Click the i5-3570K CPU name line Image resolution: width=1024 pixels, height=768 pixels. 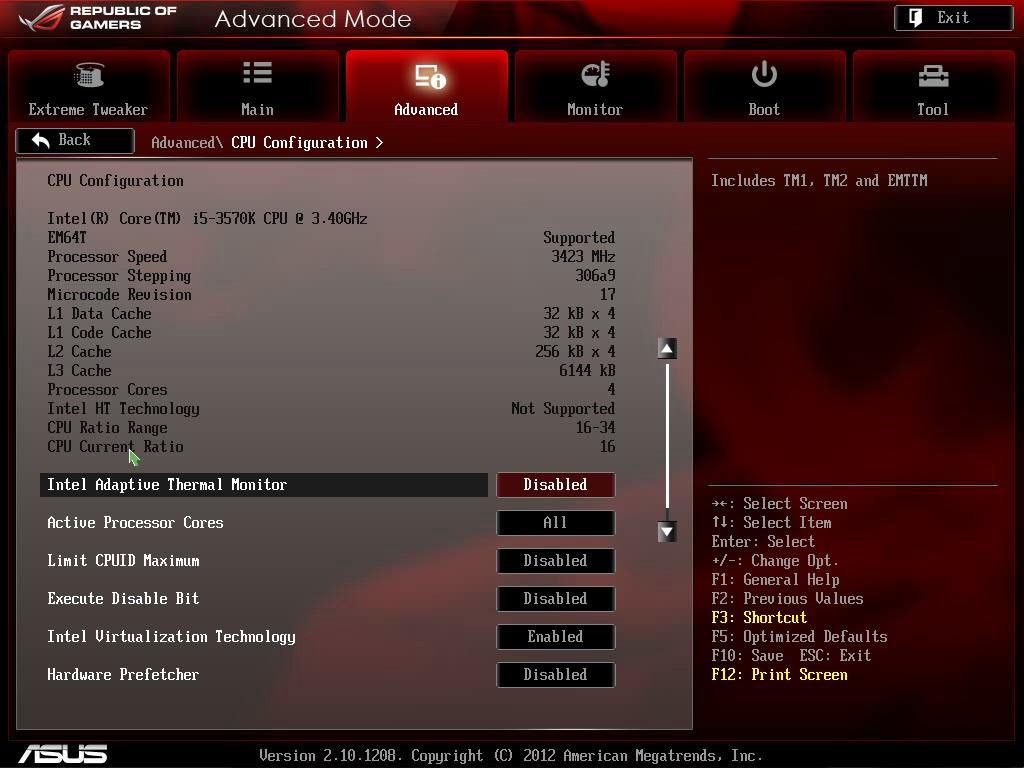pos(207,218)
